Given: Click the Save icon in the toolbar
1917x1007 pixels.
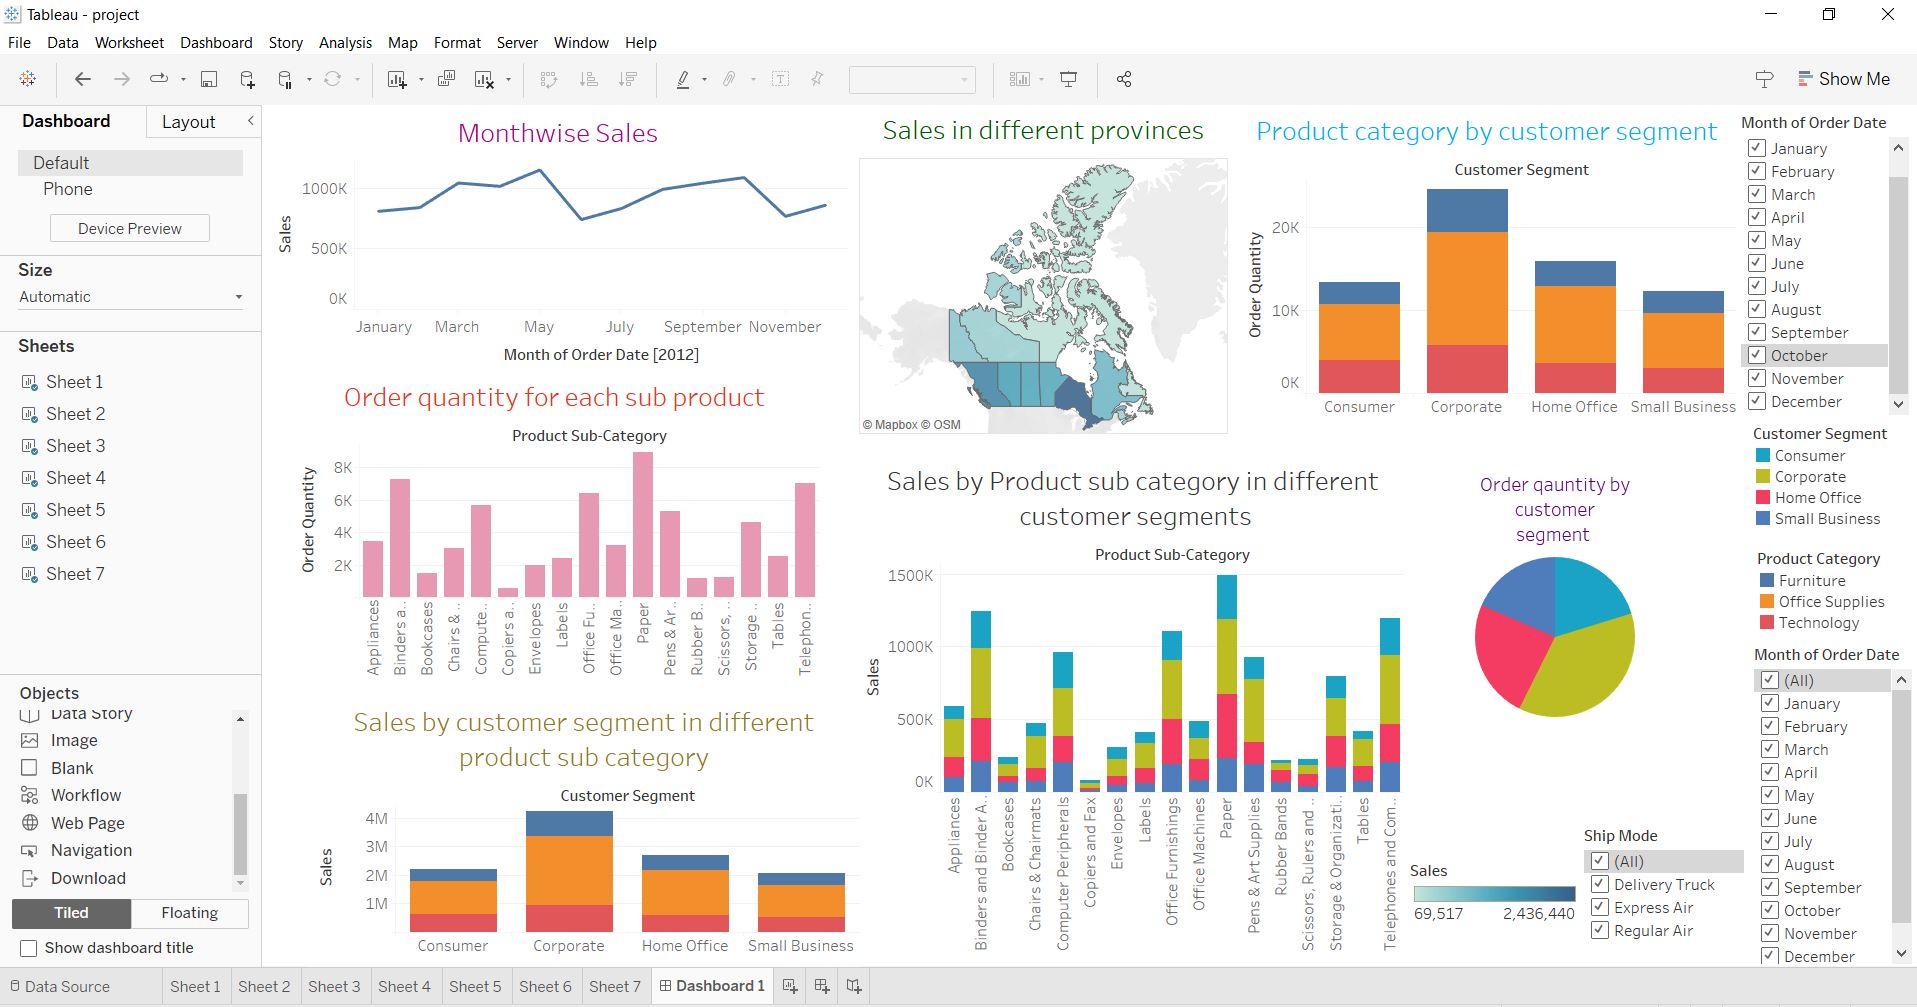Looking at the screenshot, I should coord(209,78).
